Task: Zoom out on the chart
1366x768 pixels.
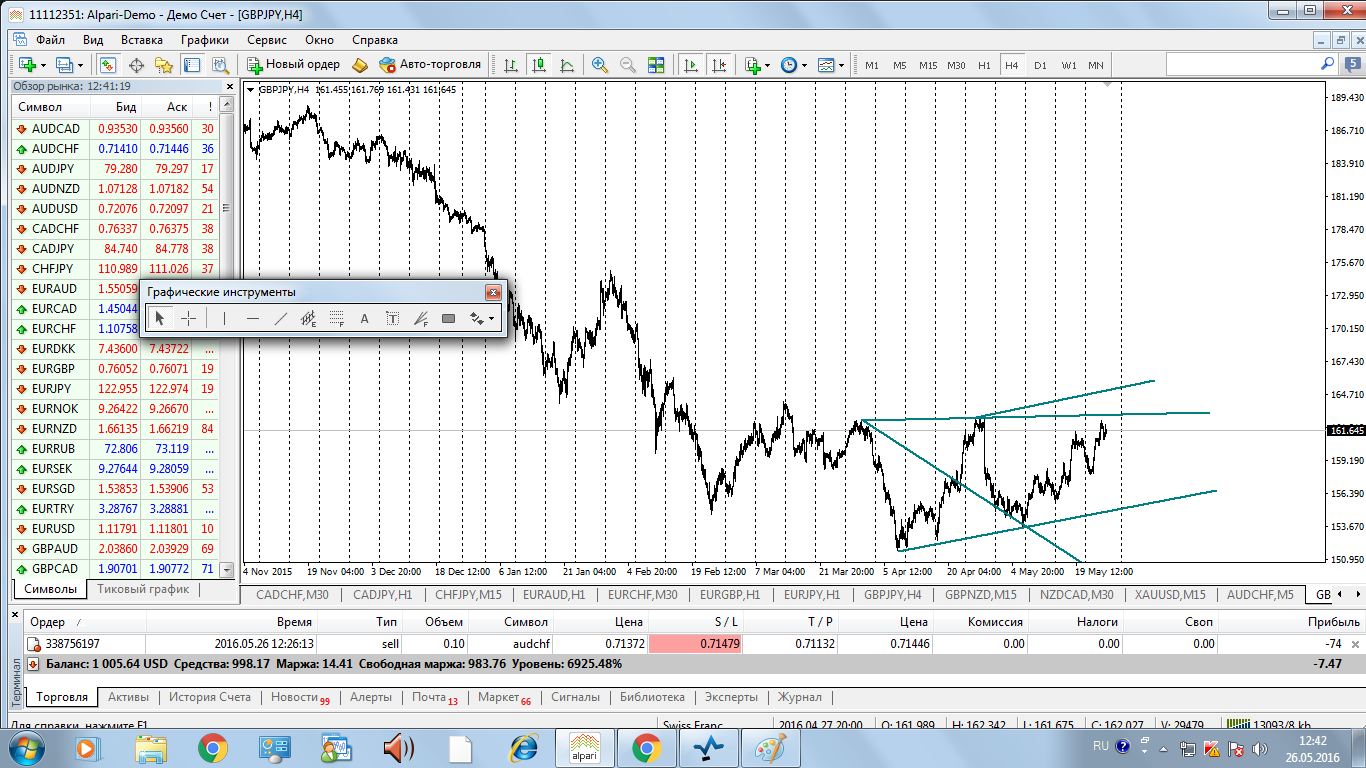Action: pyautogui.click(x=628, y=65)
